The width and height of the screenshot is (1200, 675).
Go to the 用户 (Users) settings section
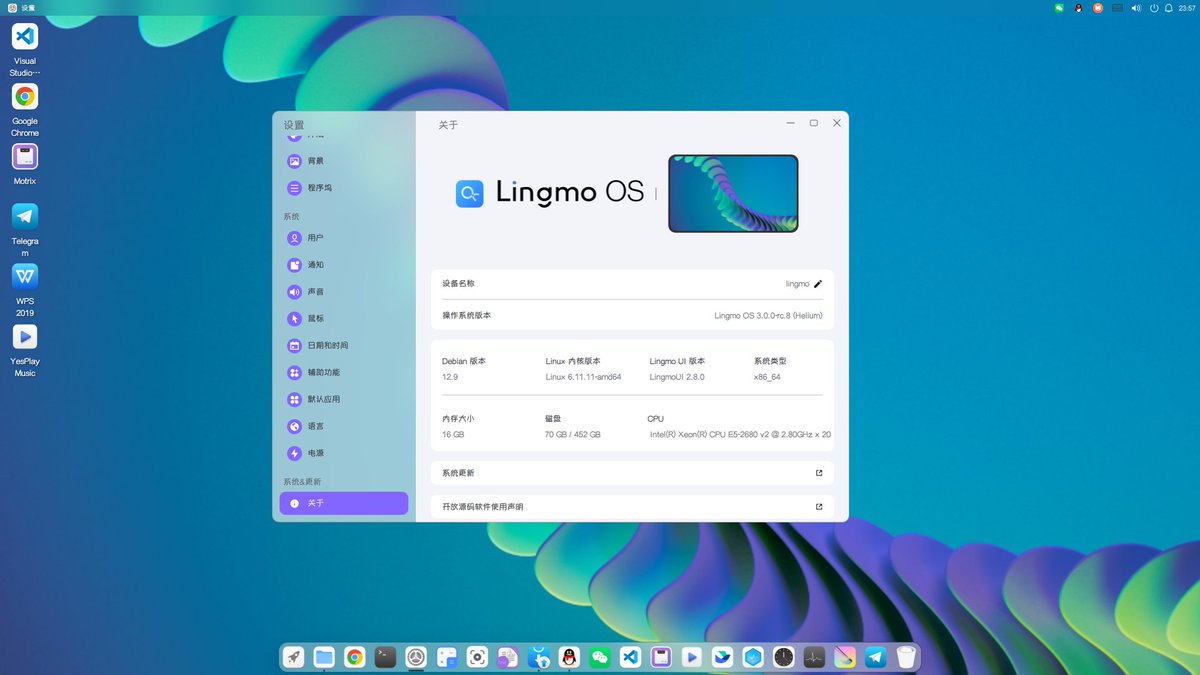point(344,238)
